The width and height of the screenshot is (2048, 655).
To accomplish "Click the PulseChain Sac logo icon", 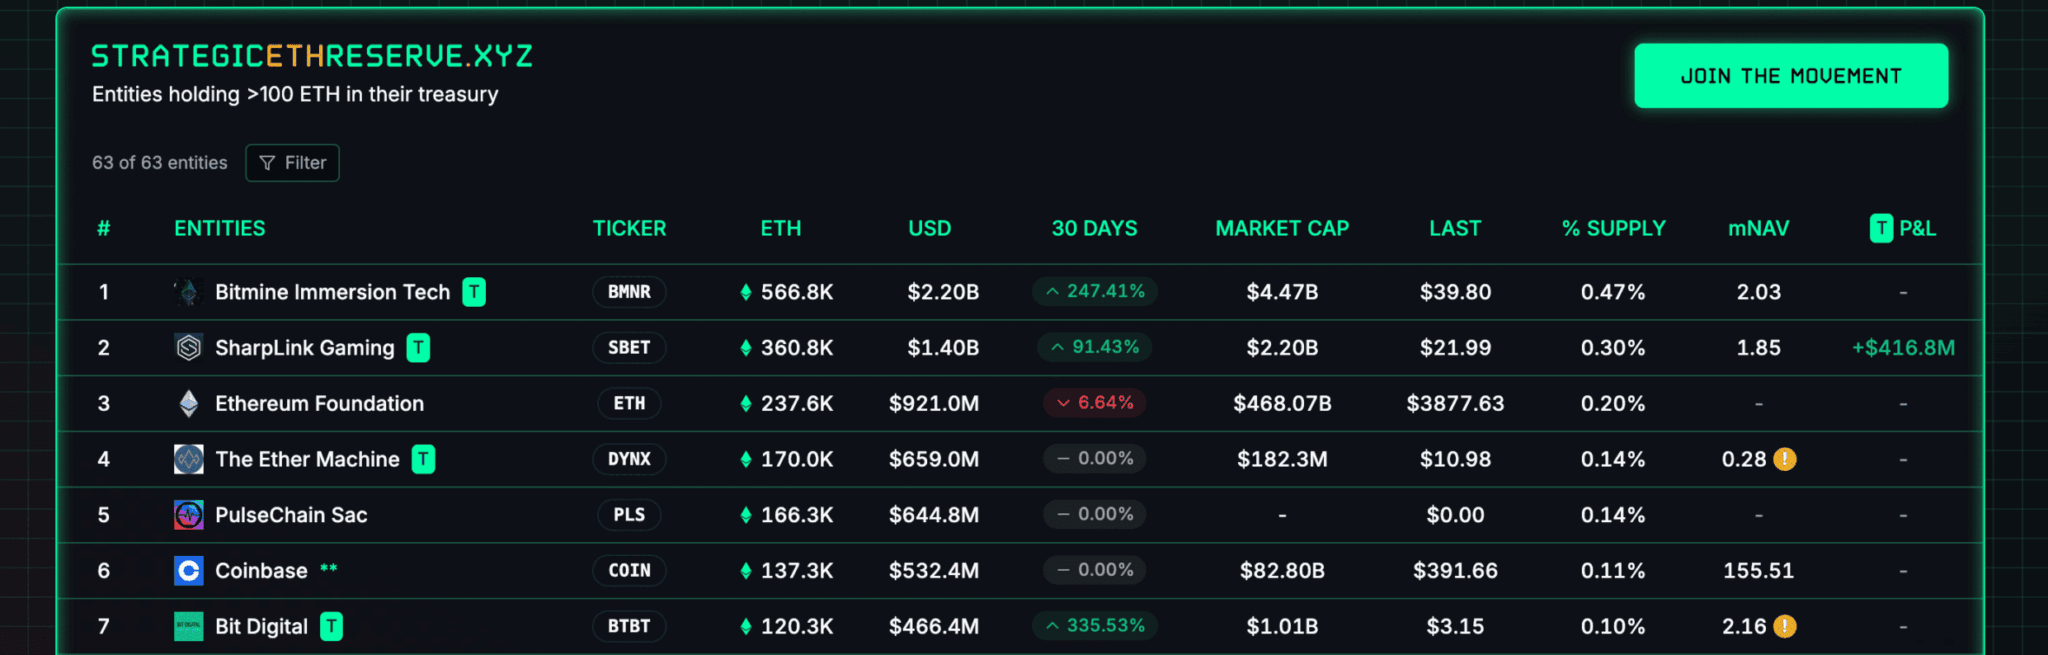I will click(188, 515).
